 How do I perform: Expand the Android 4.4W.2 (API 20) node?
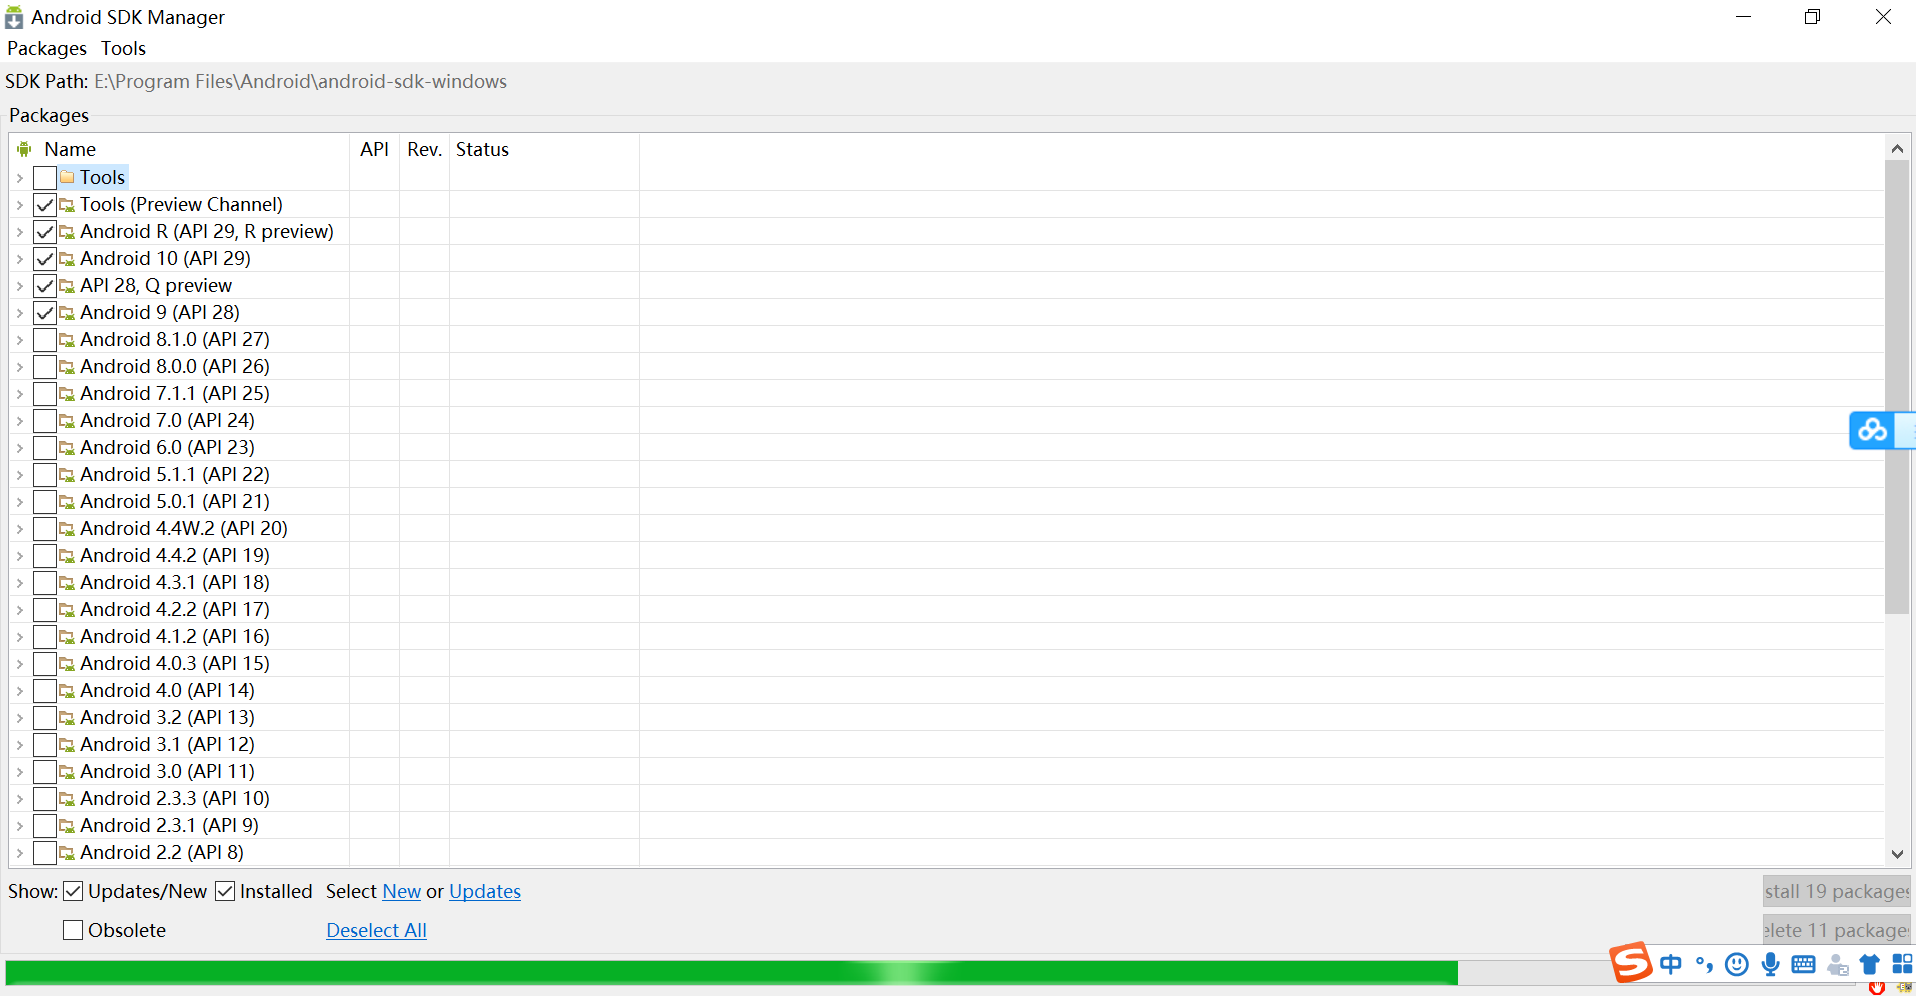(x=19, y=529)
